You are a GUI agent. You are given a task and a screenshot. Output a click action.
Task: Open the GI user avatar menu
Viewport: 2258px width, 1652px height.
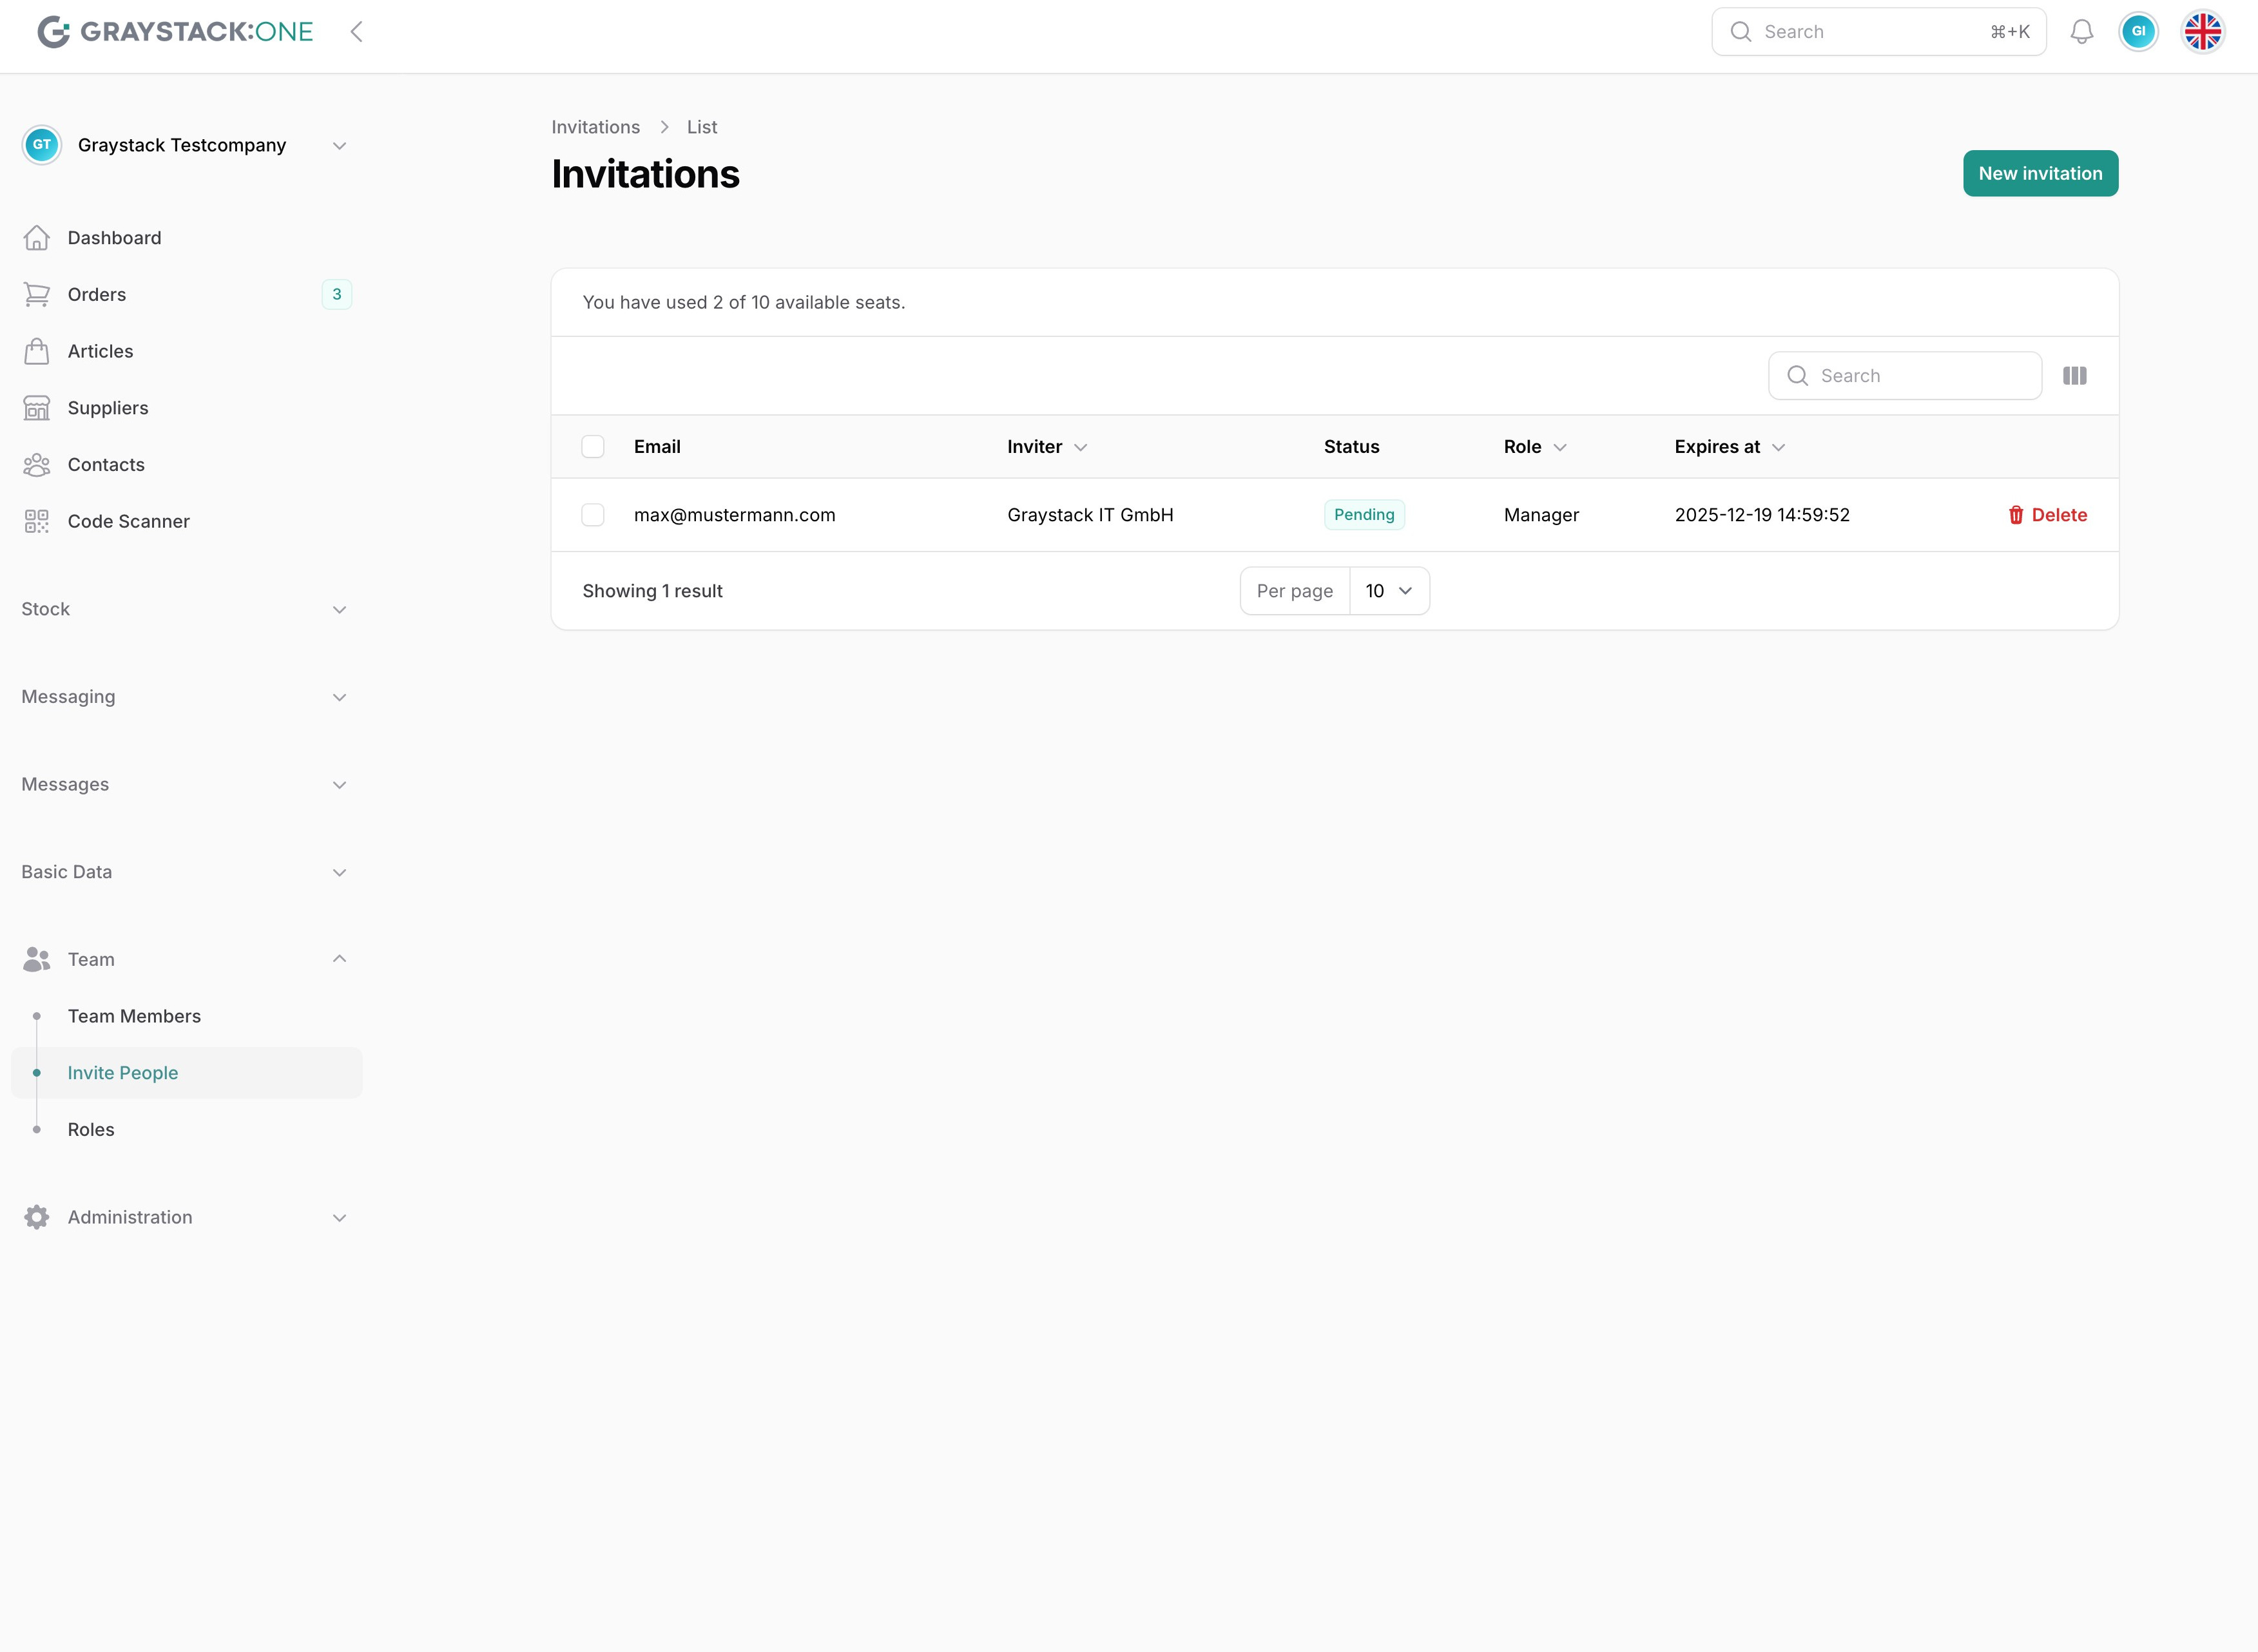click(x=2138, y=32)
